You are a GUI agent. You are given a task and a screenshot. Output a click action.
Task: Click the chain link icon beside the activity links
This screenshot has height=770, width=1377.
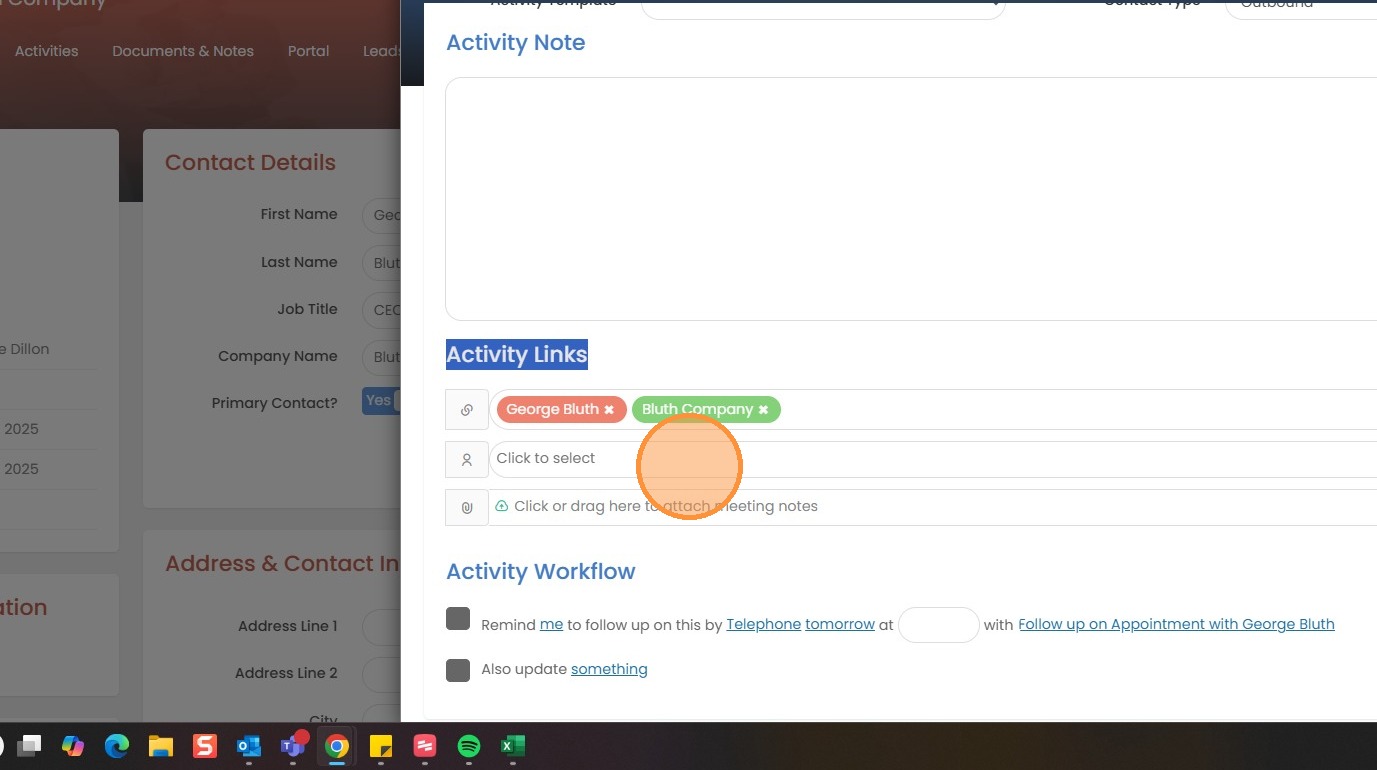tap(467, 410)
